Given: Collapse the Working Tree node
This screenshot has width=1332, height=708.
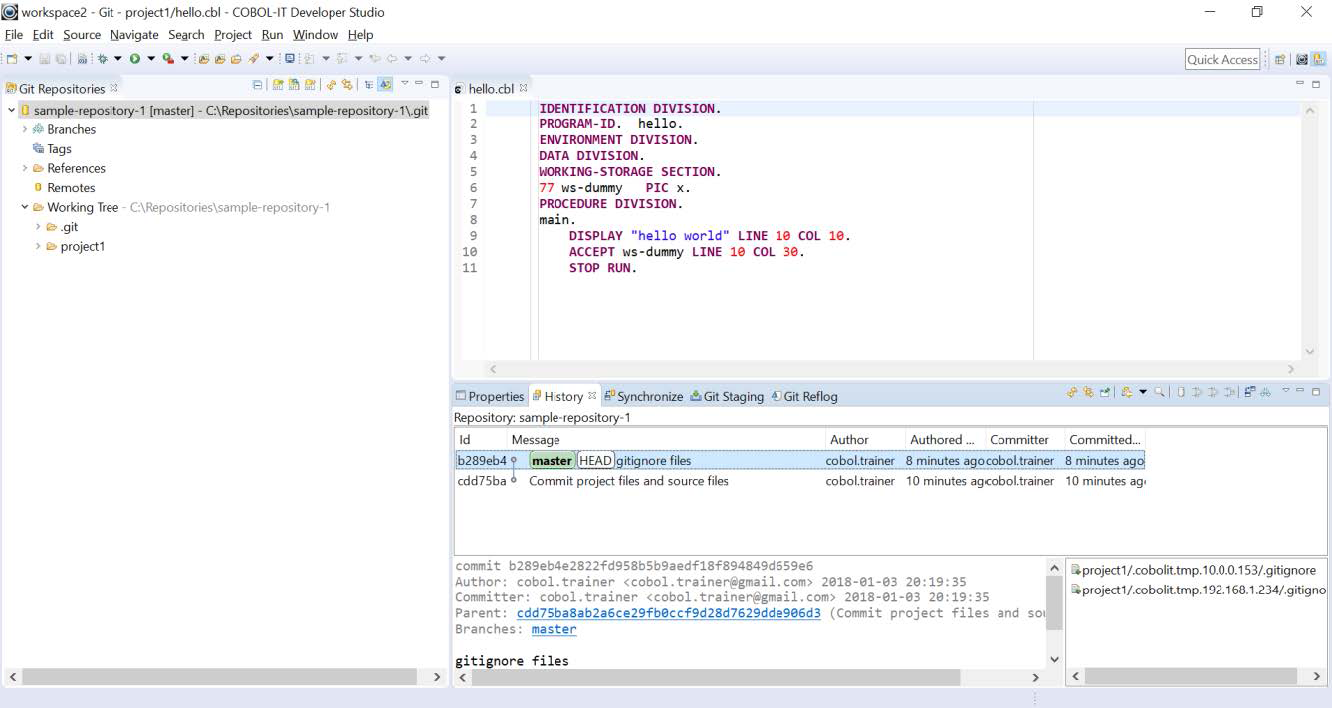Looking at the screenshot, I should pos(25,207).
